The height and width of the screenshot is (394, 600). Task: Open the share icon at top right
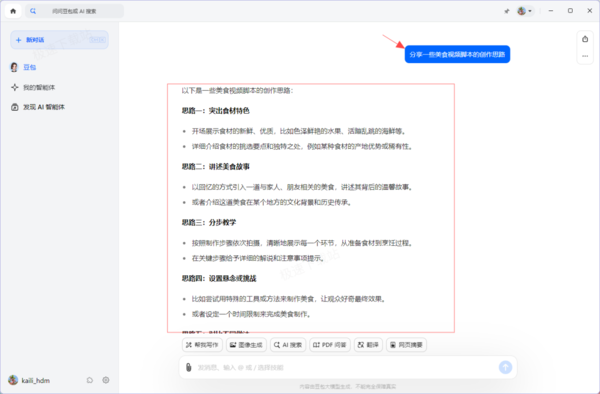[585, 39]
